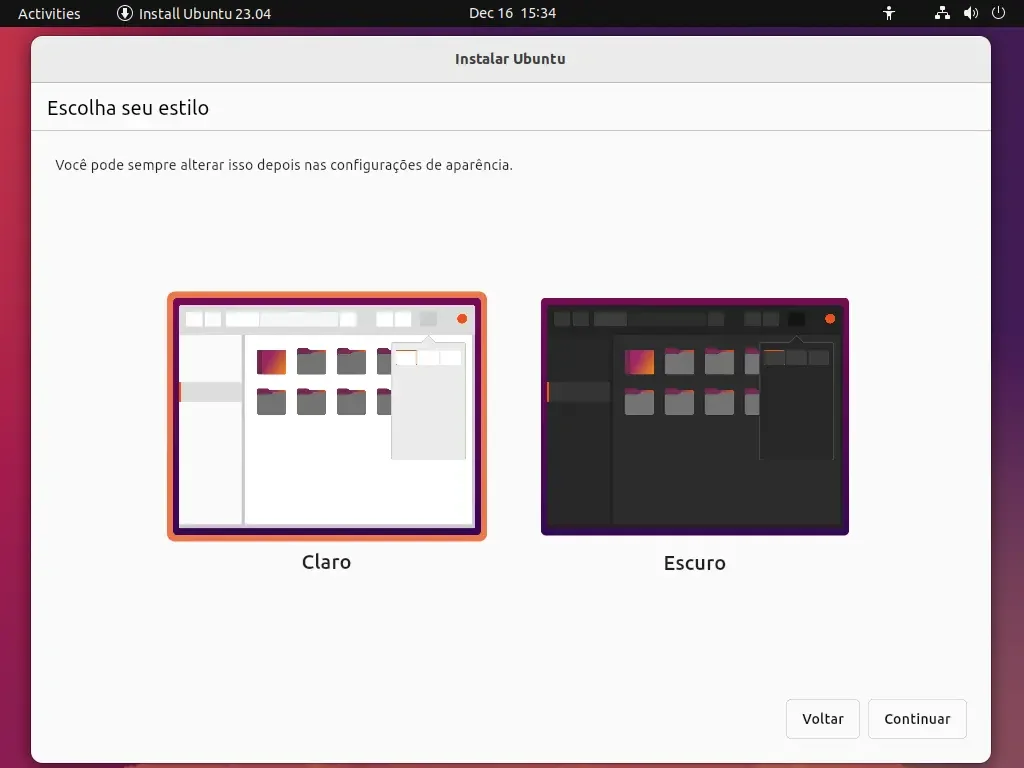Image resolution: width=1024 pixels, height=768 pixels.
Task: Click the Instalar Ubuntu window title
Action: (x=510, y=59)
